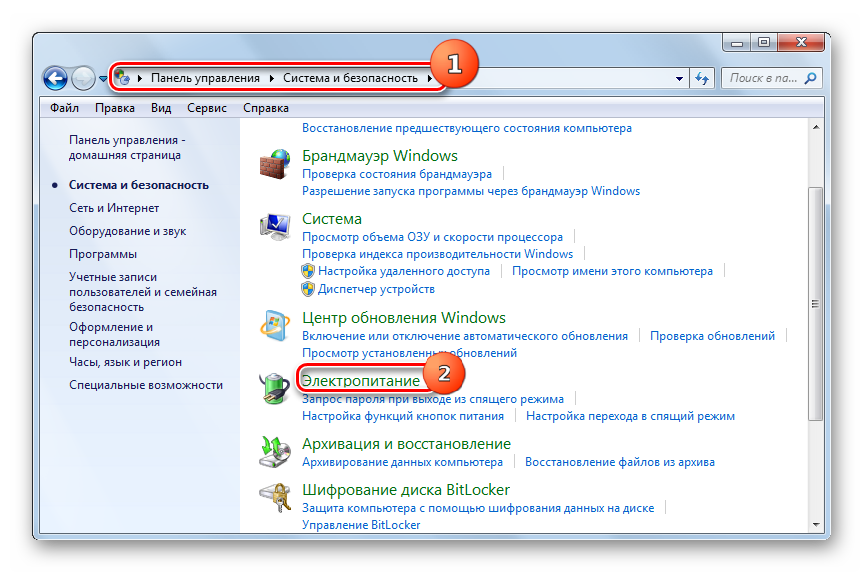This screenshot has height=573, width=864.
Task: Click the vertical scrollbar thumb
Action: [816, 304]
